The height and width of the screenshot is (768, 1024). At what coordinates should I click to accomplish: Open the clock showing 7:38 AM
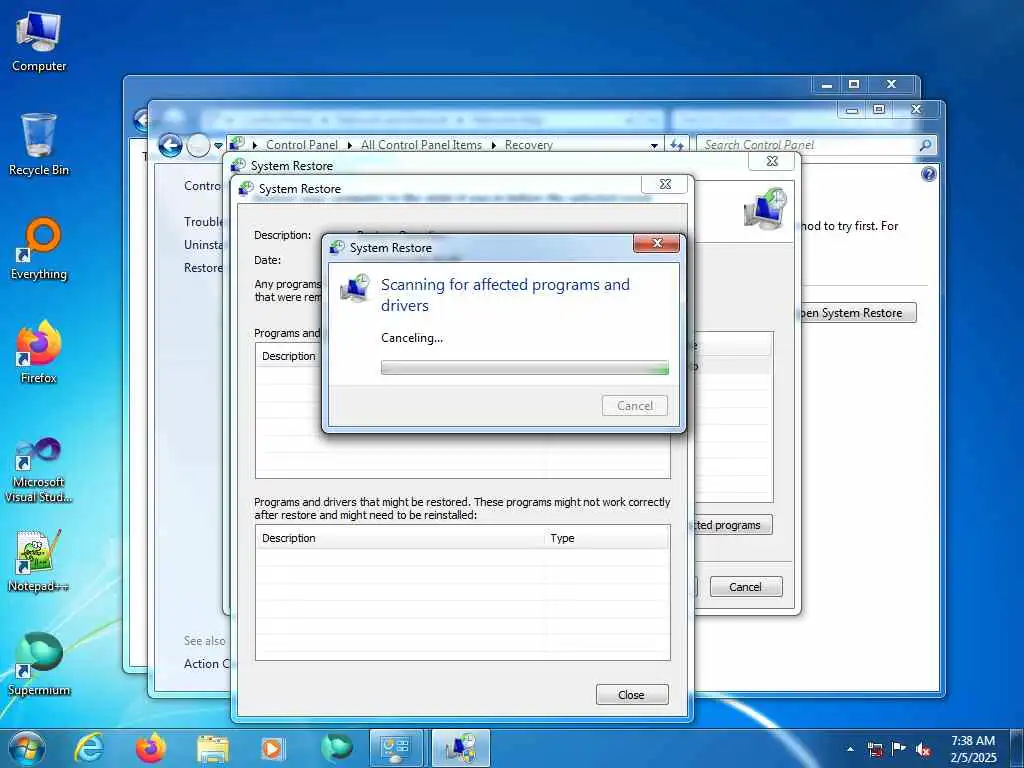tap(973, 749)
